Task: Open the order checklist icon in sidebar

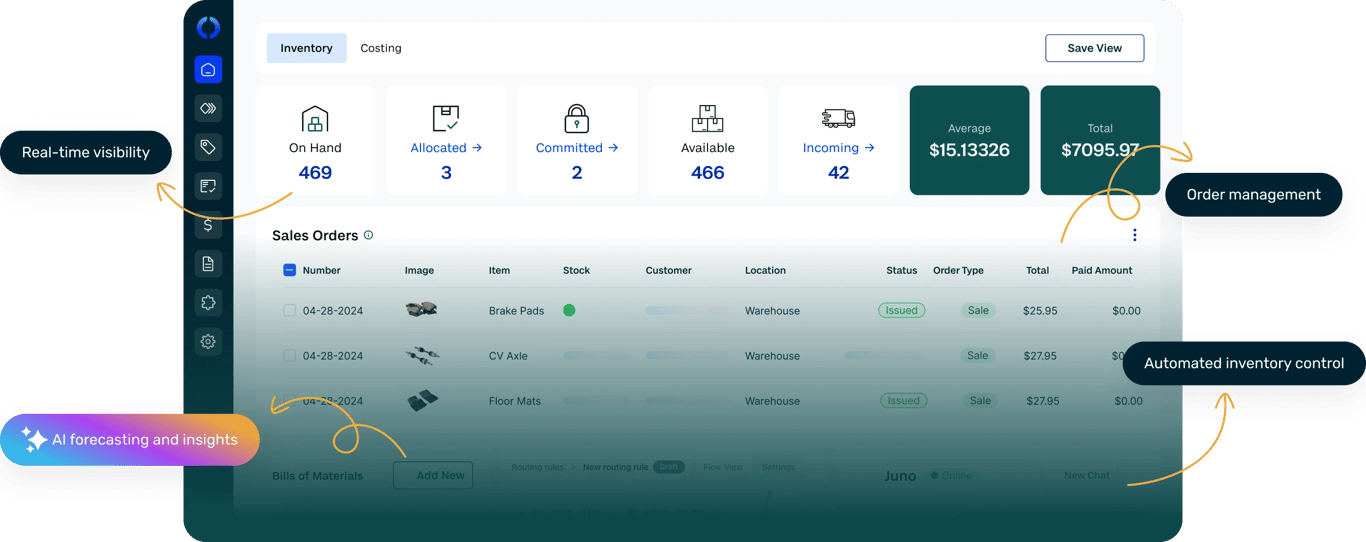Action: point(208,186)
